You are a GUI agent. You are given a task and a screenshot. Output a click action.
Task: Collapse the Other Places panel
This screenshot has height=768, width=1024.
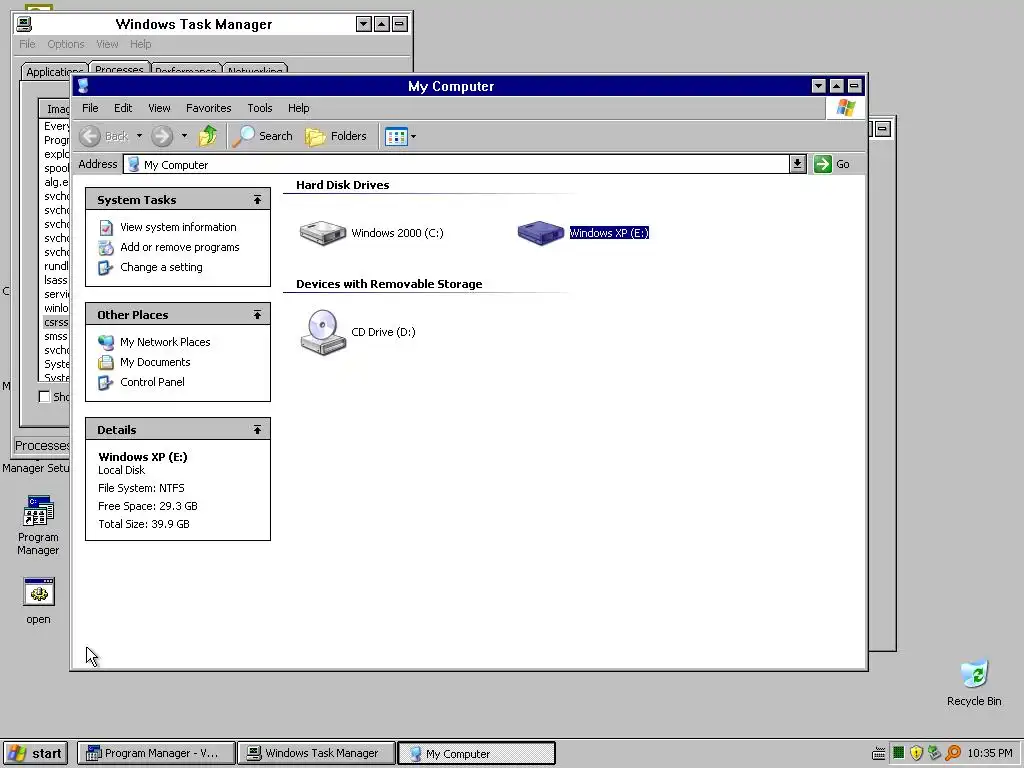tap(257, 315)
